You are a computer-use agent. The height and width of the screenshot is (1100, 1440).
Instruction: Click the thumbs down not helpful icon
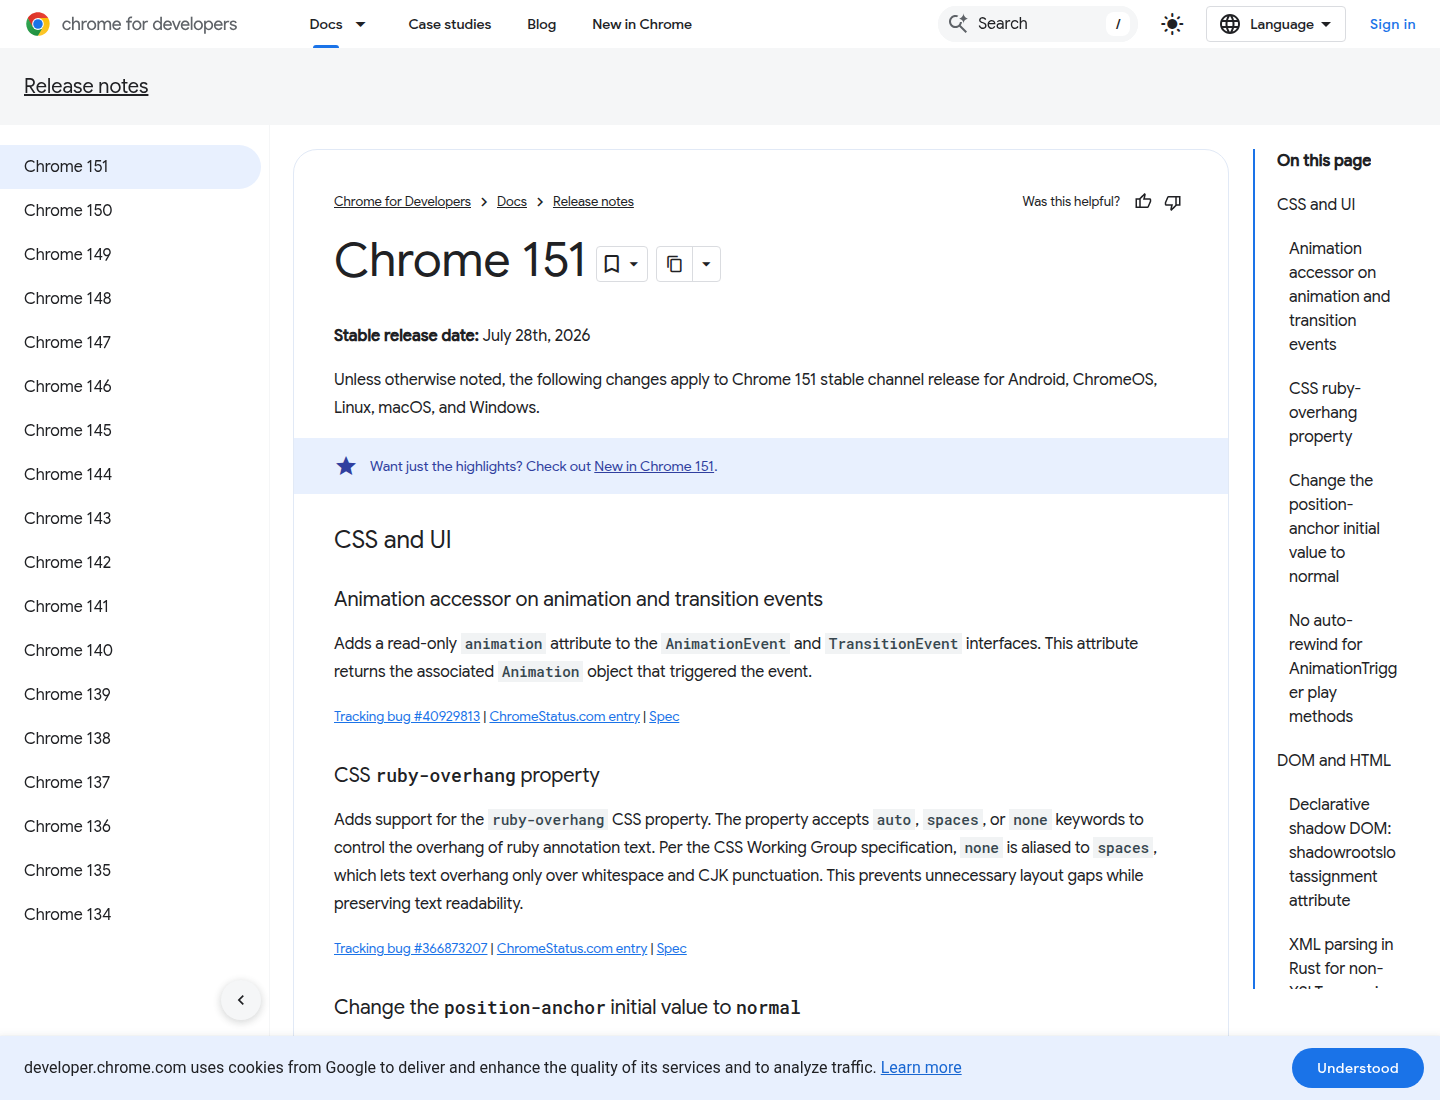pos(1173,202)
